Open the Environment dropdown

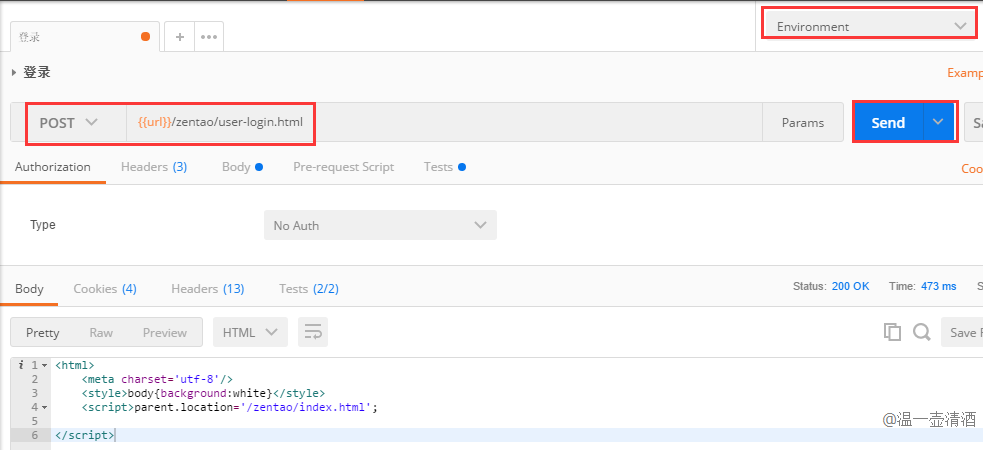click(871, 26)
